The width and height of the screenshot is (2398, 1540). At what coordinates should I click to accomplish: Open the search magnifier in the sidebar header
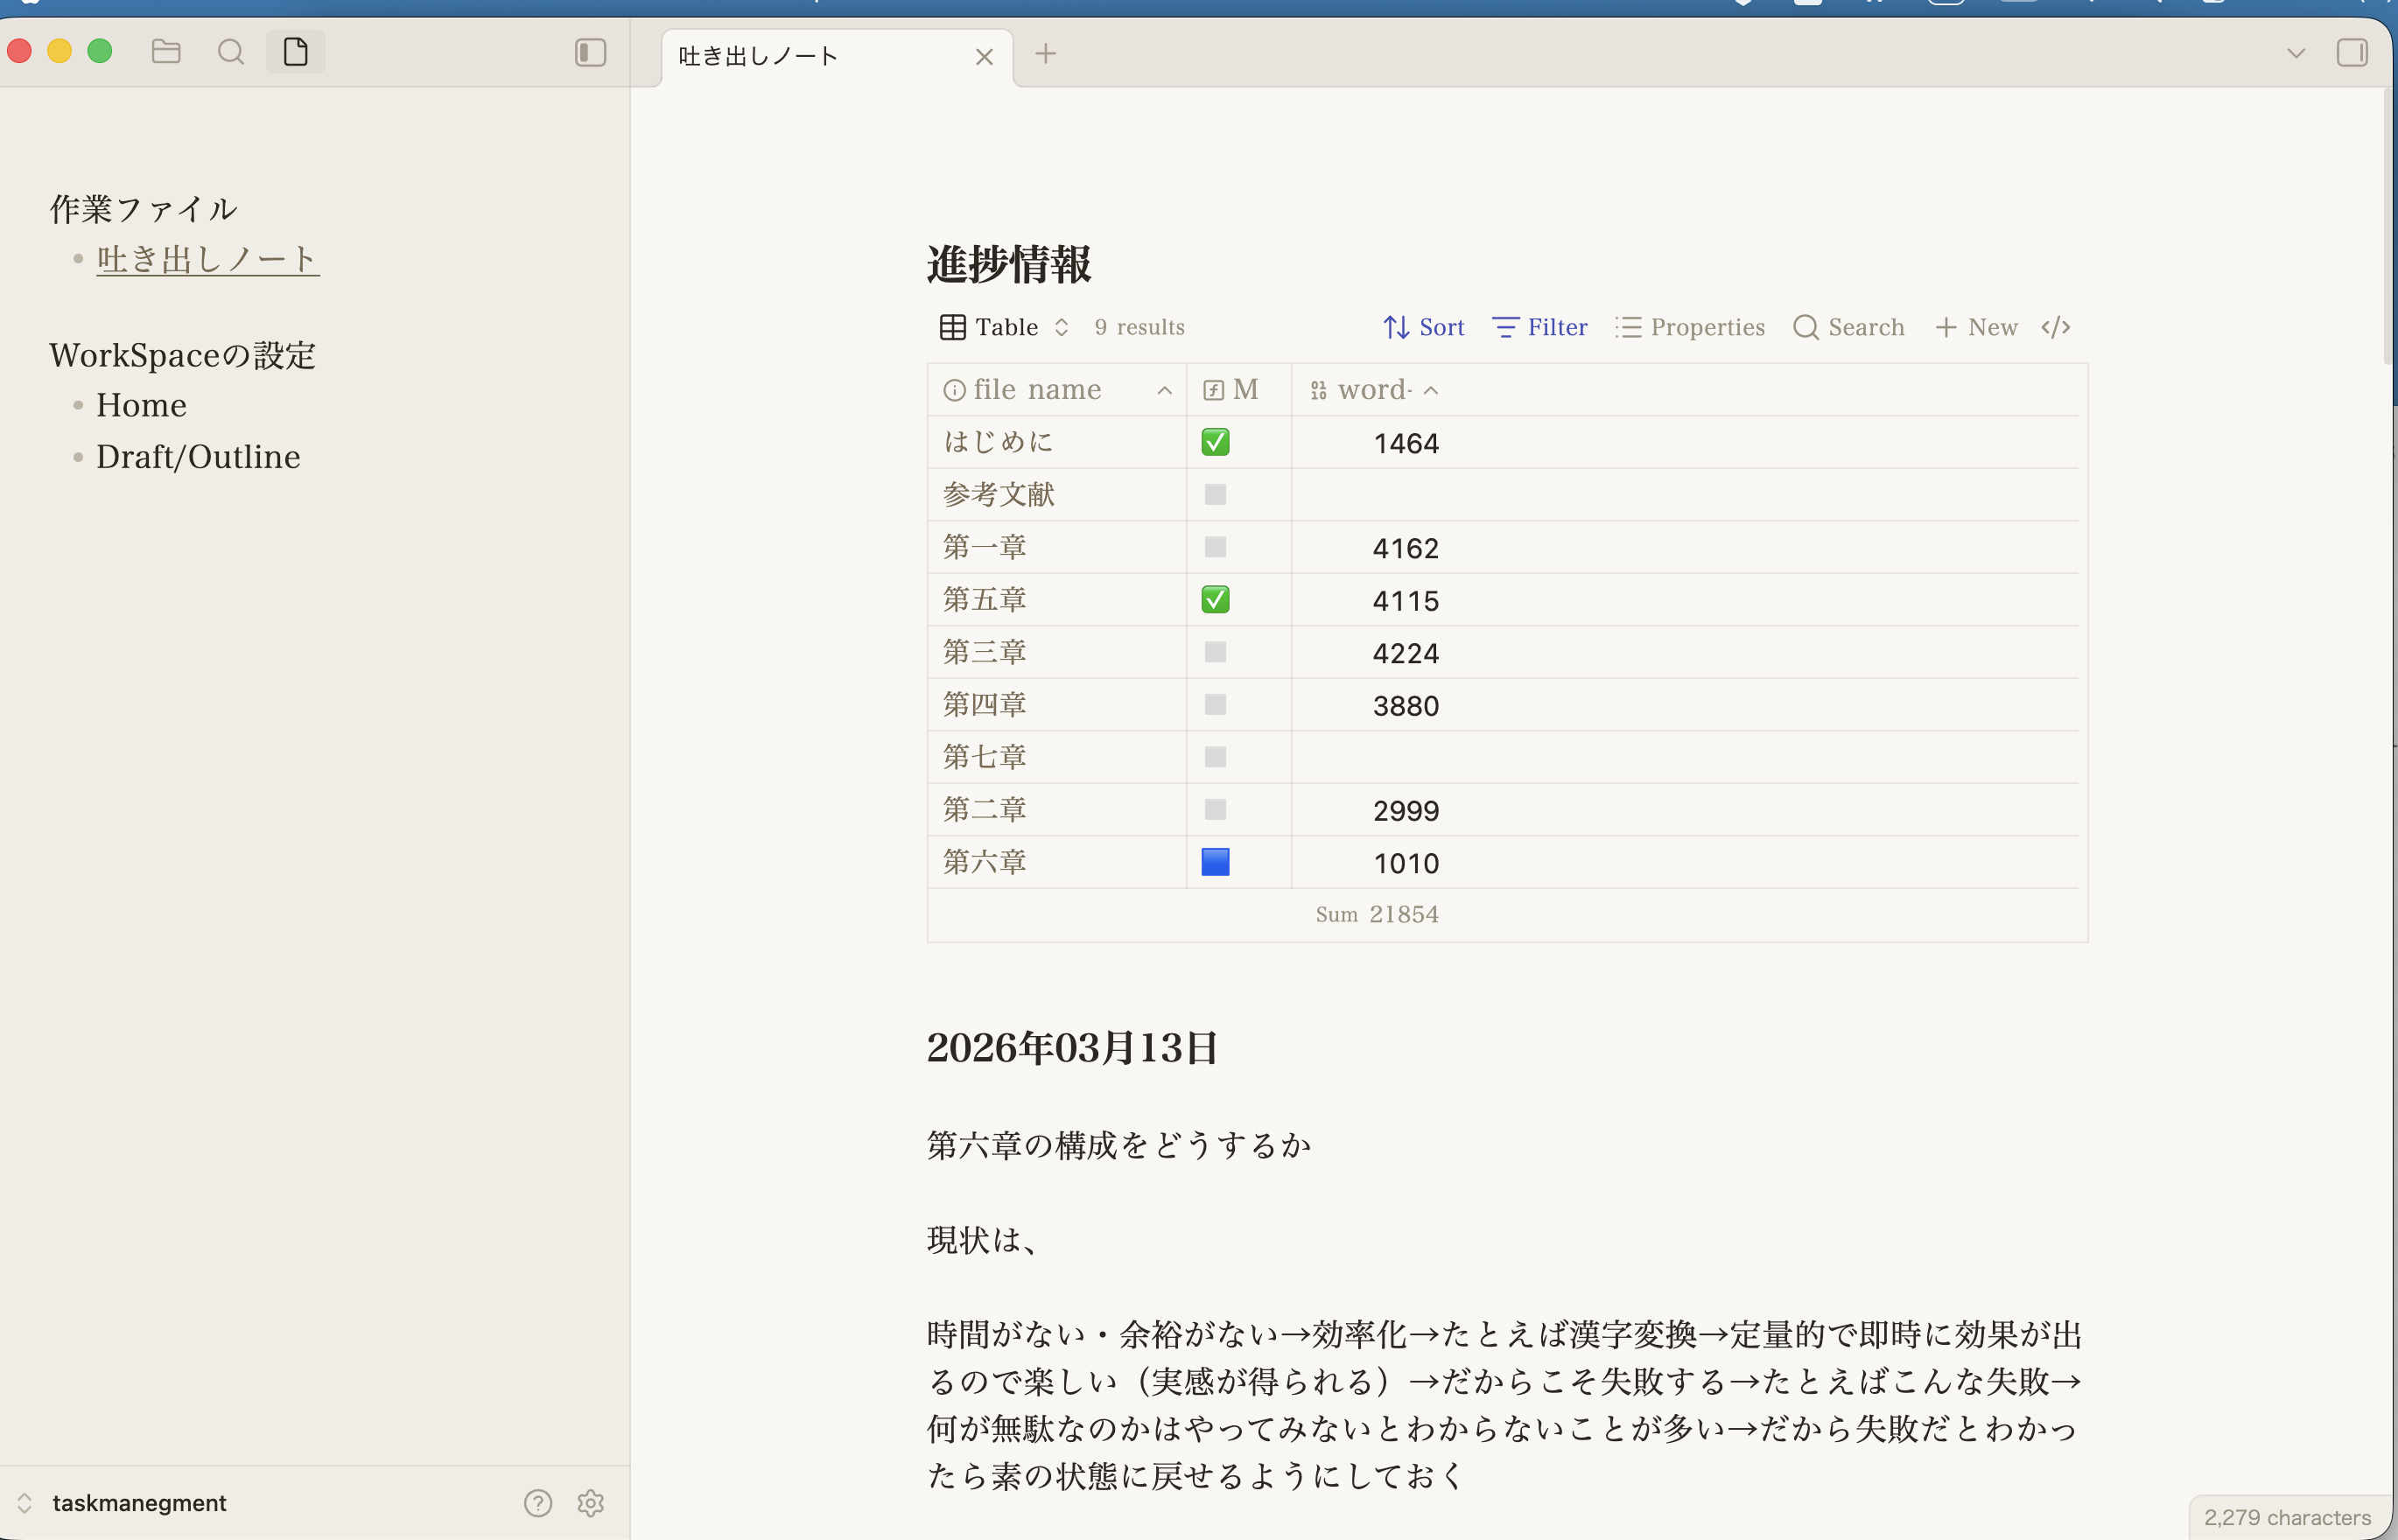[x=231, y=52]
